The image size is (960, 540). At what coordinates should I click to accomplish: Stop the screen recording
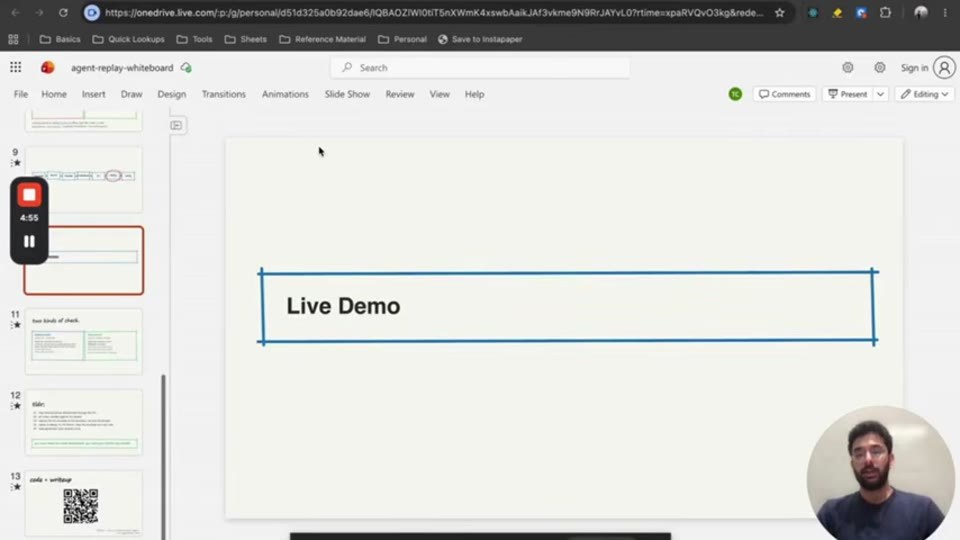29,195
